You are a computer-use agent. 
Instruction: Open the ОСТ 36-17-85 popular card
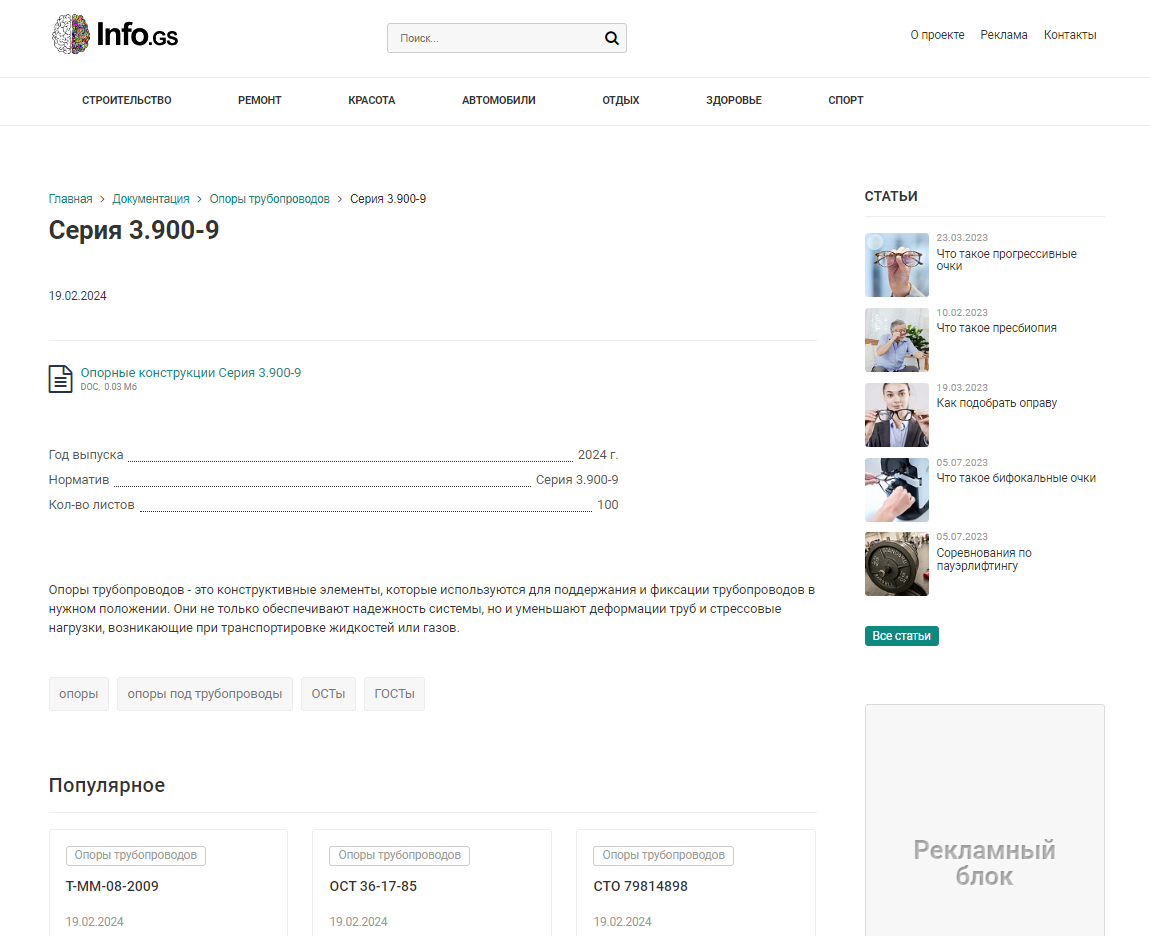point(373,886)
